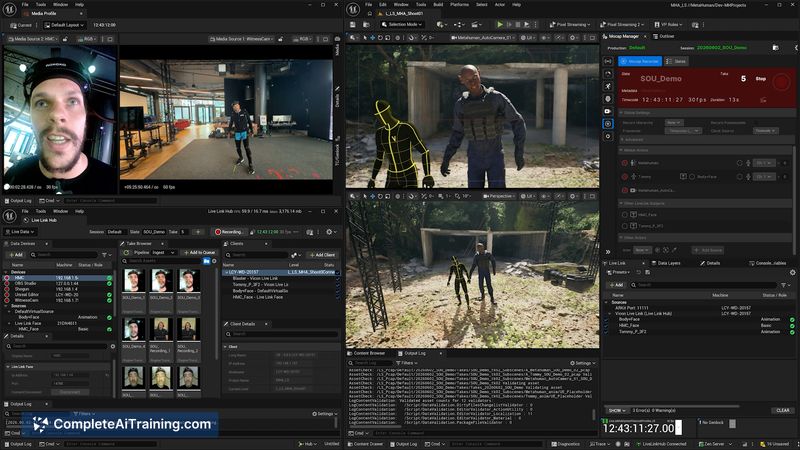Select the translate move gizmo tool in top viewport

coord(372,38)
